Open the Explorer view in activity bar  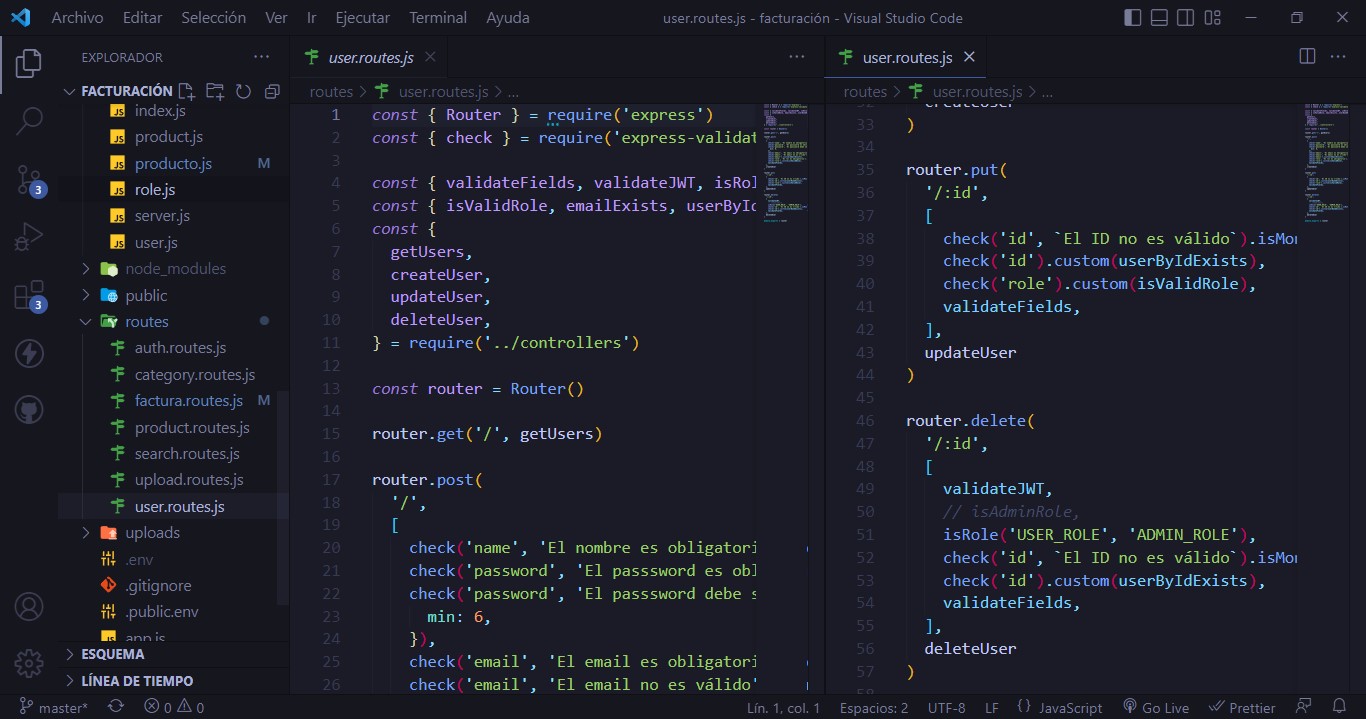28,64
